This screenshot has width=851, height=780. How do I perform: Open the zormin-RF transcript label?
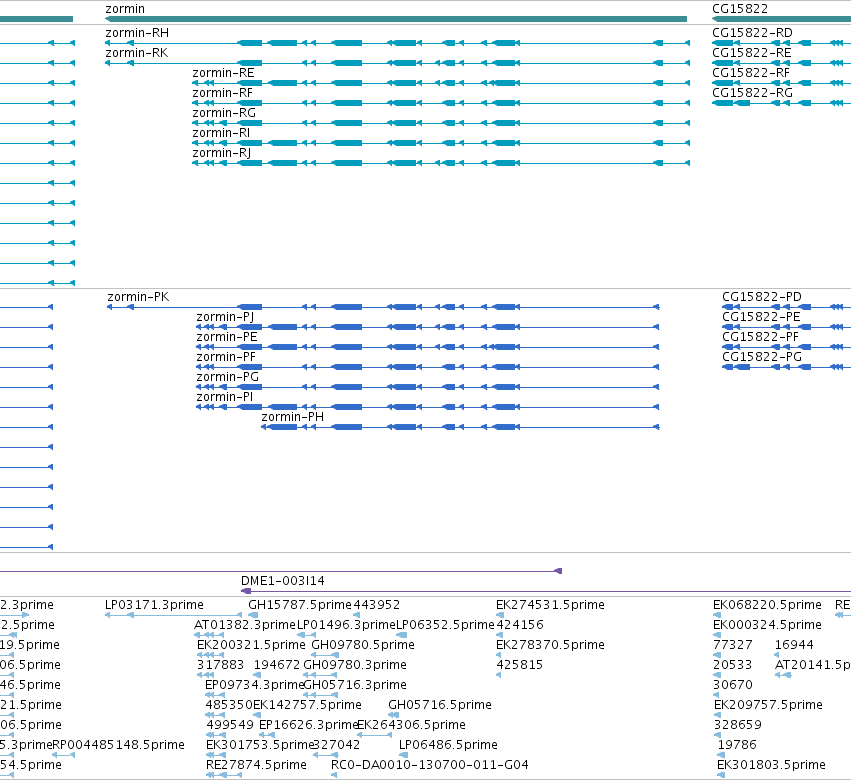pyautogui.click(x=223, y=93)
